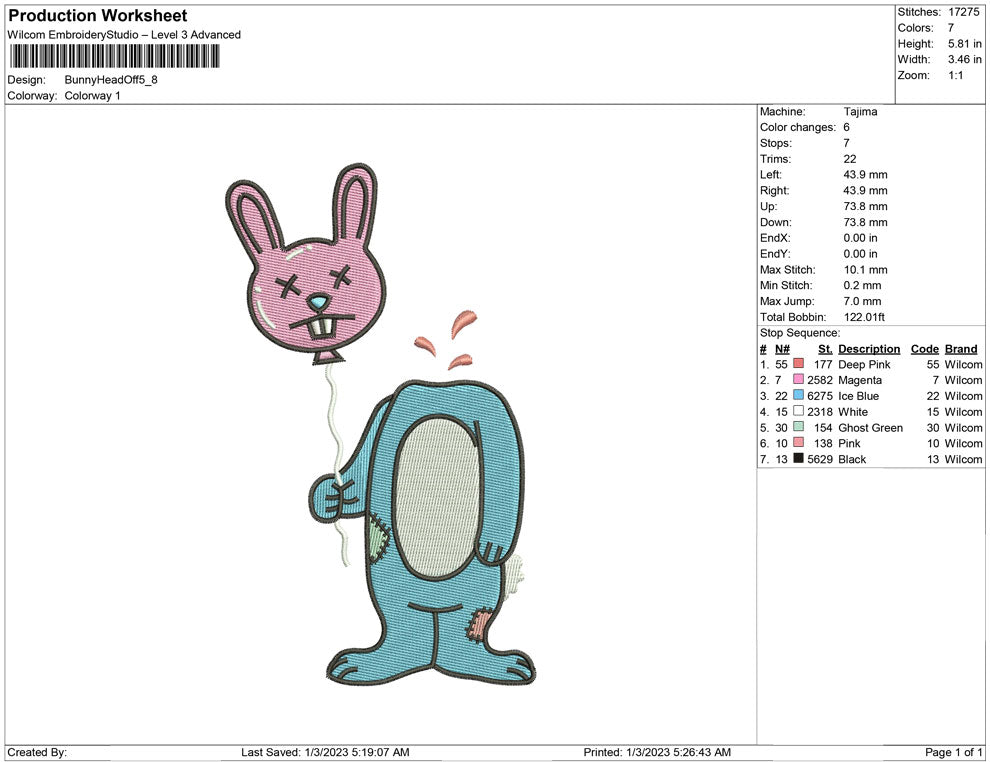Click the St. column header
990x762 pixels.
pos(825,348)
